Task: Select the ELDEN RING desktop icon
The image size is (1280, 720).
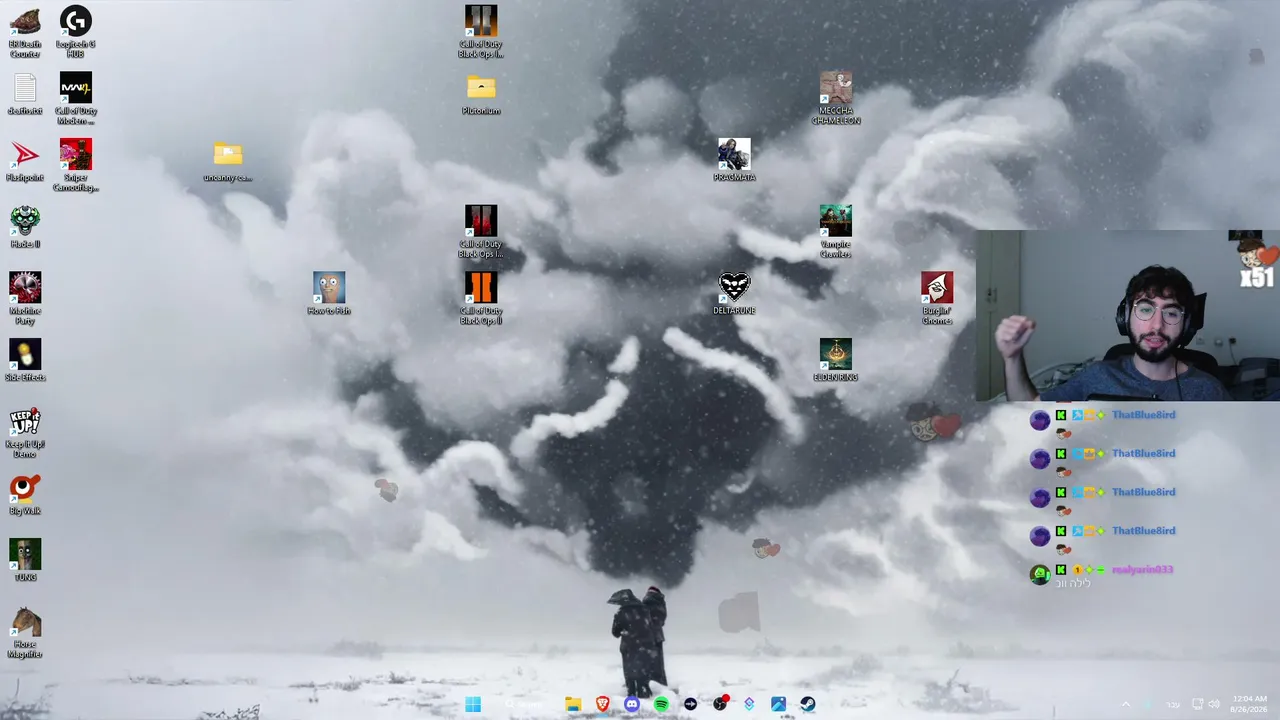Action: click(836, 360)
